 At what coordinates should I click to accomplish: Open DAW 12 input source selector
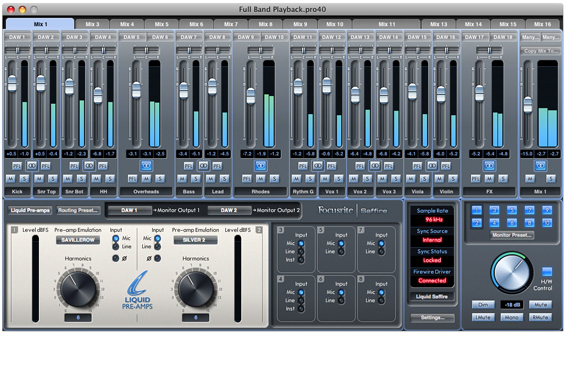332,37
